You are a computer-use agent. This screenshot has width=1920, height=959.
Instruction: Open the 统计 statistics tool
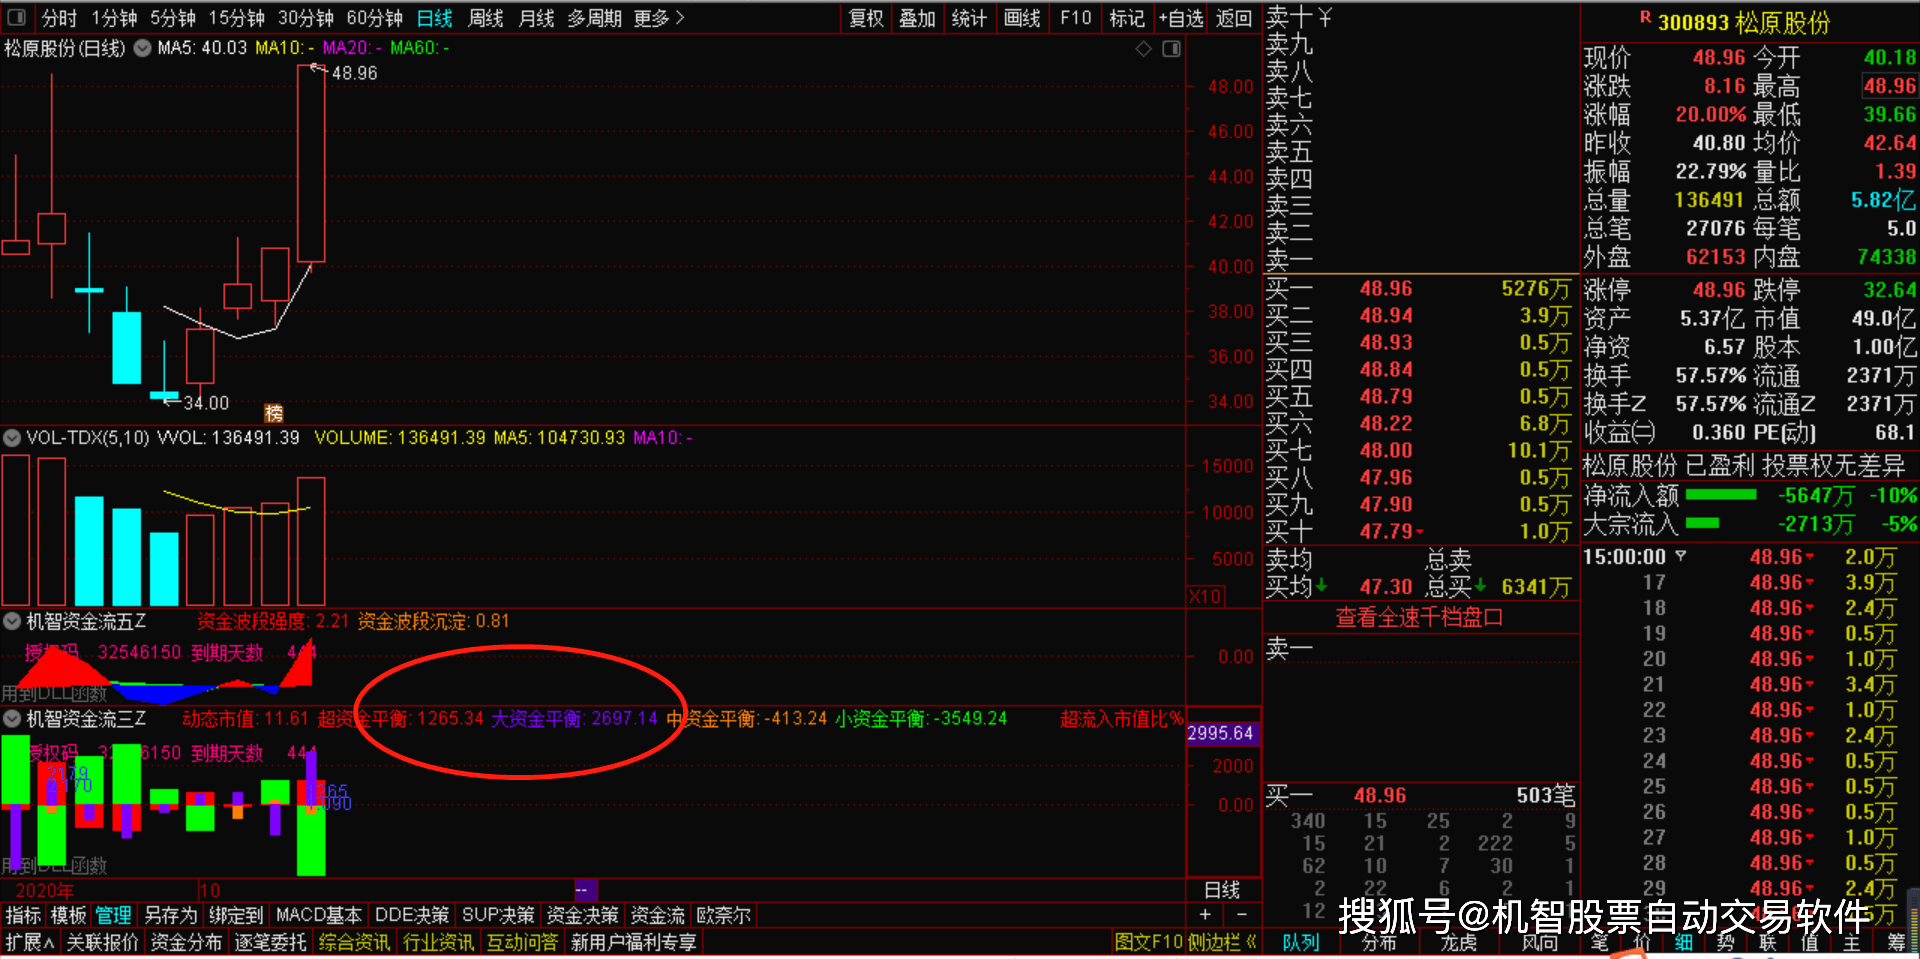(x=969, y=18)
